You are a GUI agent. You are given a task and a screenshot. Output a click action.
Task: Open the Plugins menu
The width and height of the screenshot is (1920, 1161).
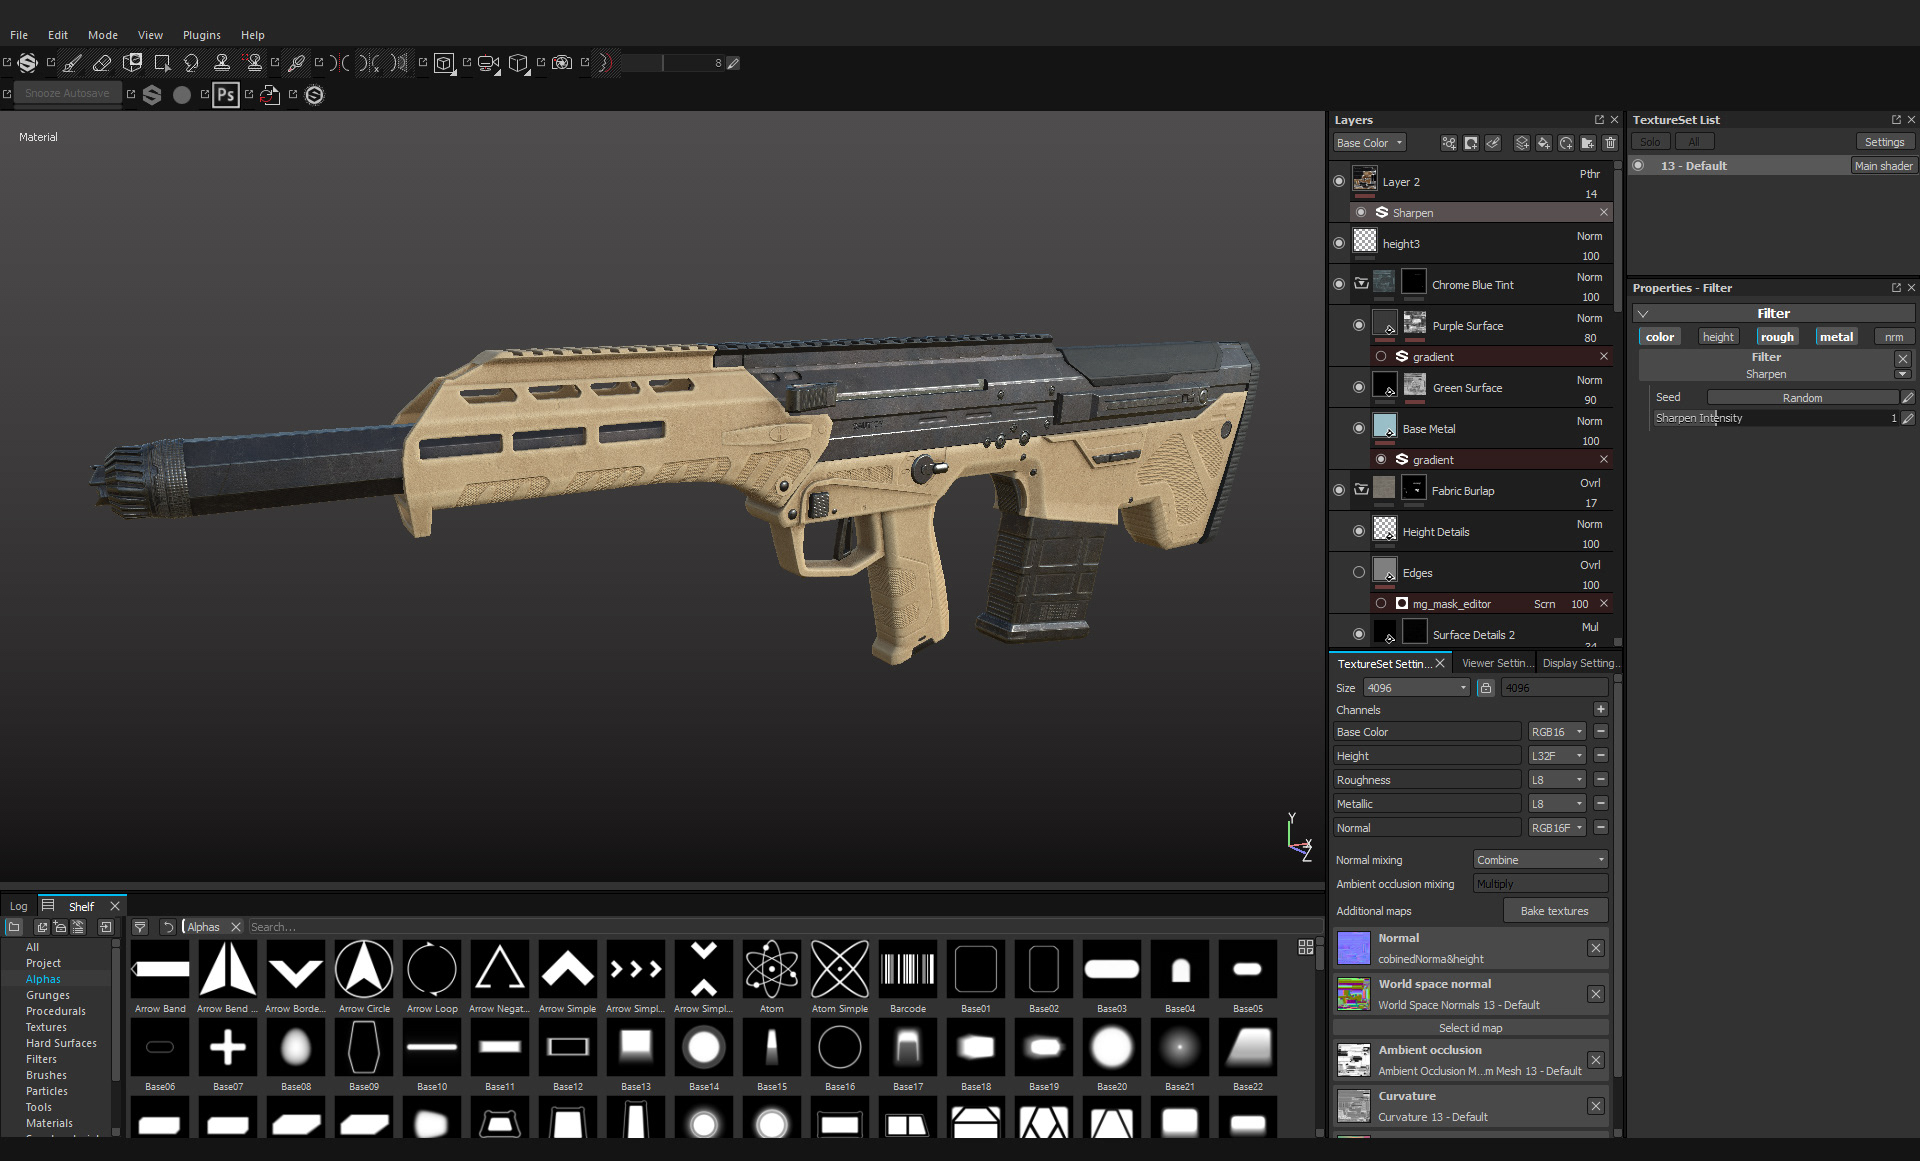[x=201, y=35]
